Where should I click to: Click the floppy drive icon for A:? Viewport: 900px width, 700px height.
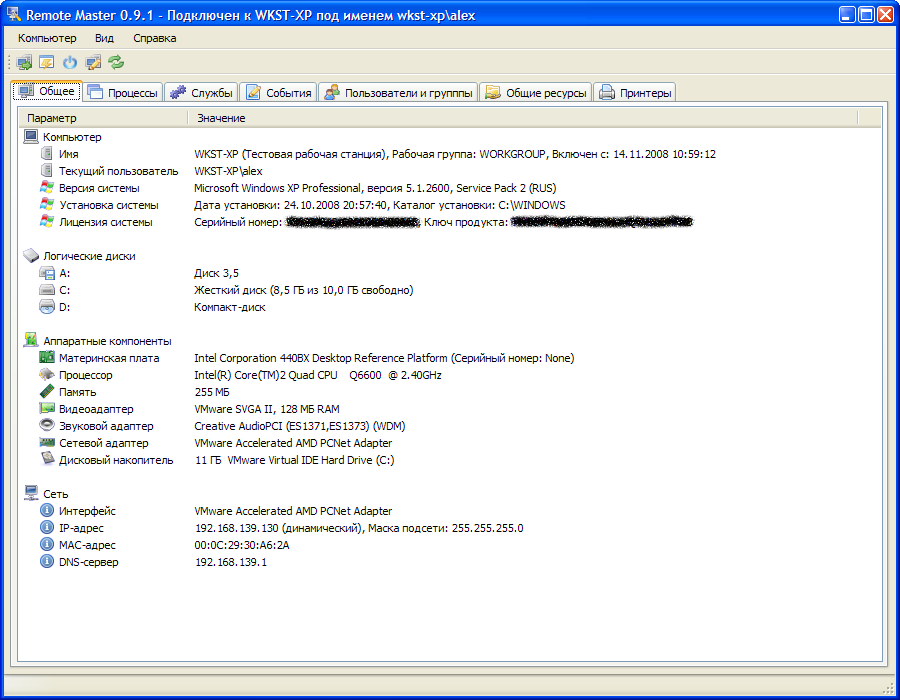47,273
